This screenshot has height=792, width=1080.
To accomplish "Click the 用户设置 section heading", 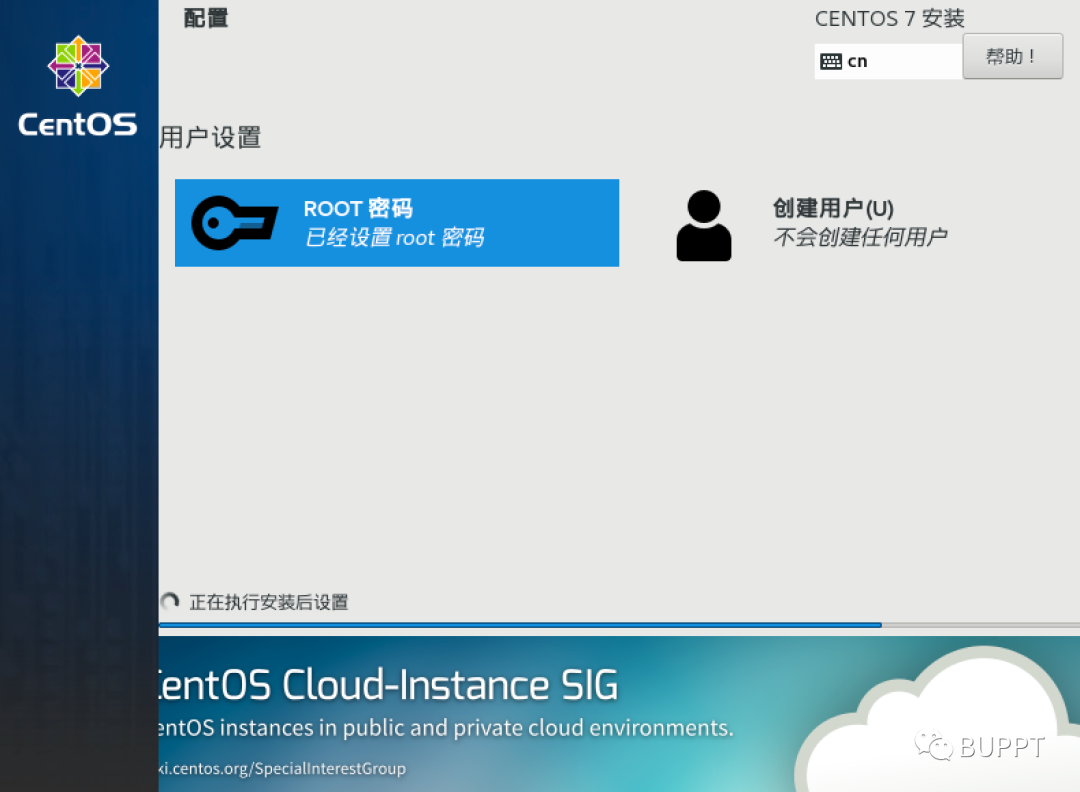I will pos(211,138).
